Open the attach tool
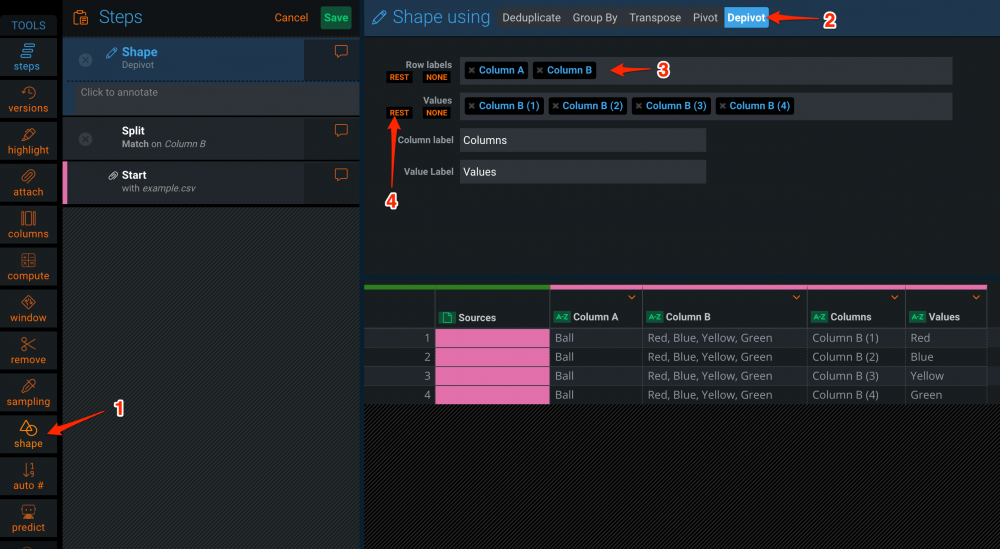1000x549 pixels. coord(28,183)
